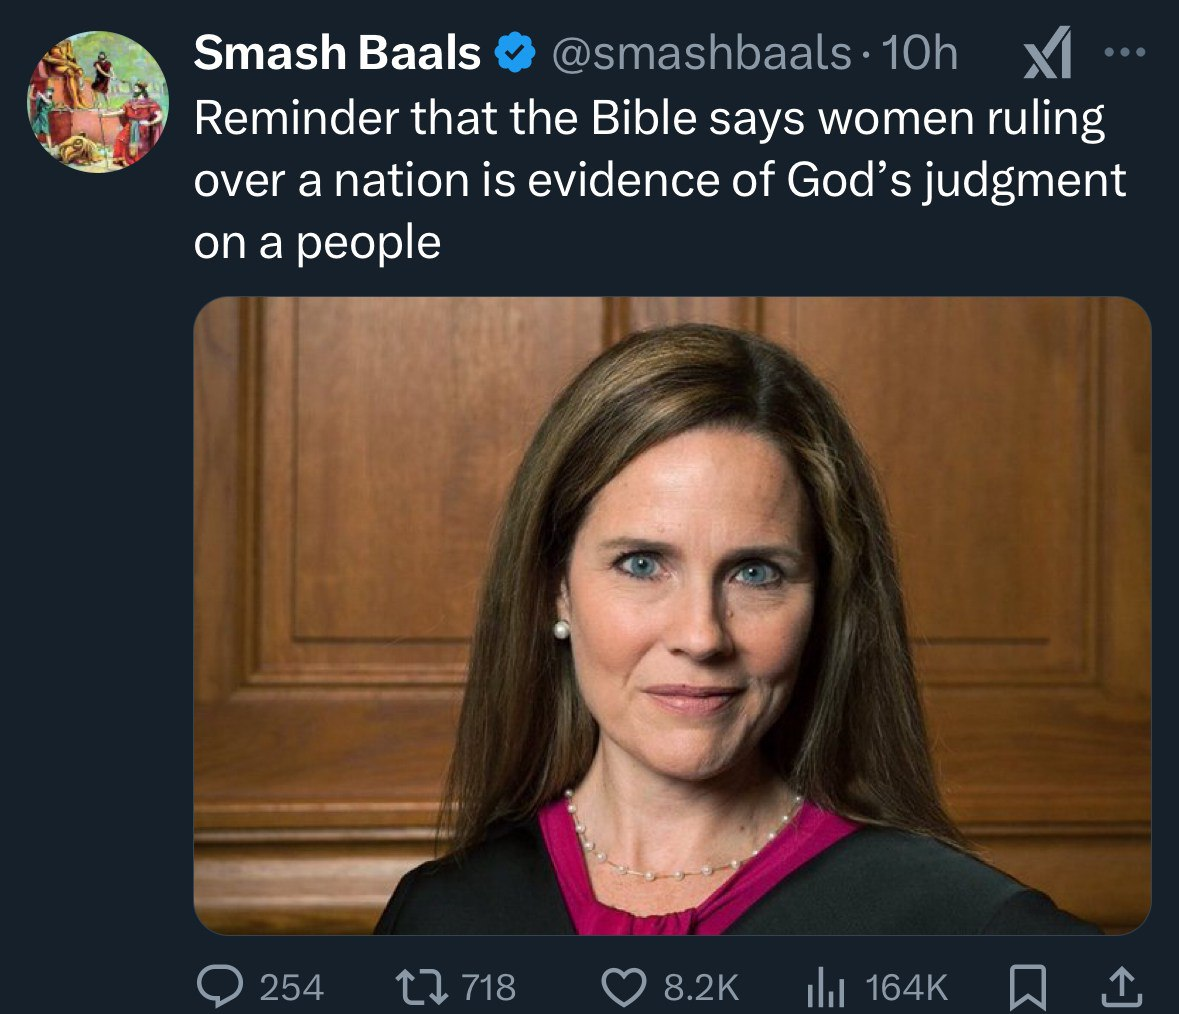This screenshot has width=1179, height=1014.
Task: Click the share upload-arrow icon
Action: coord(1122,987)
